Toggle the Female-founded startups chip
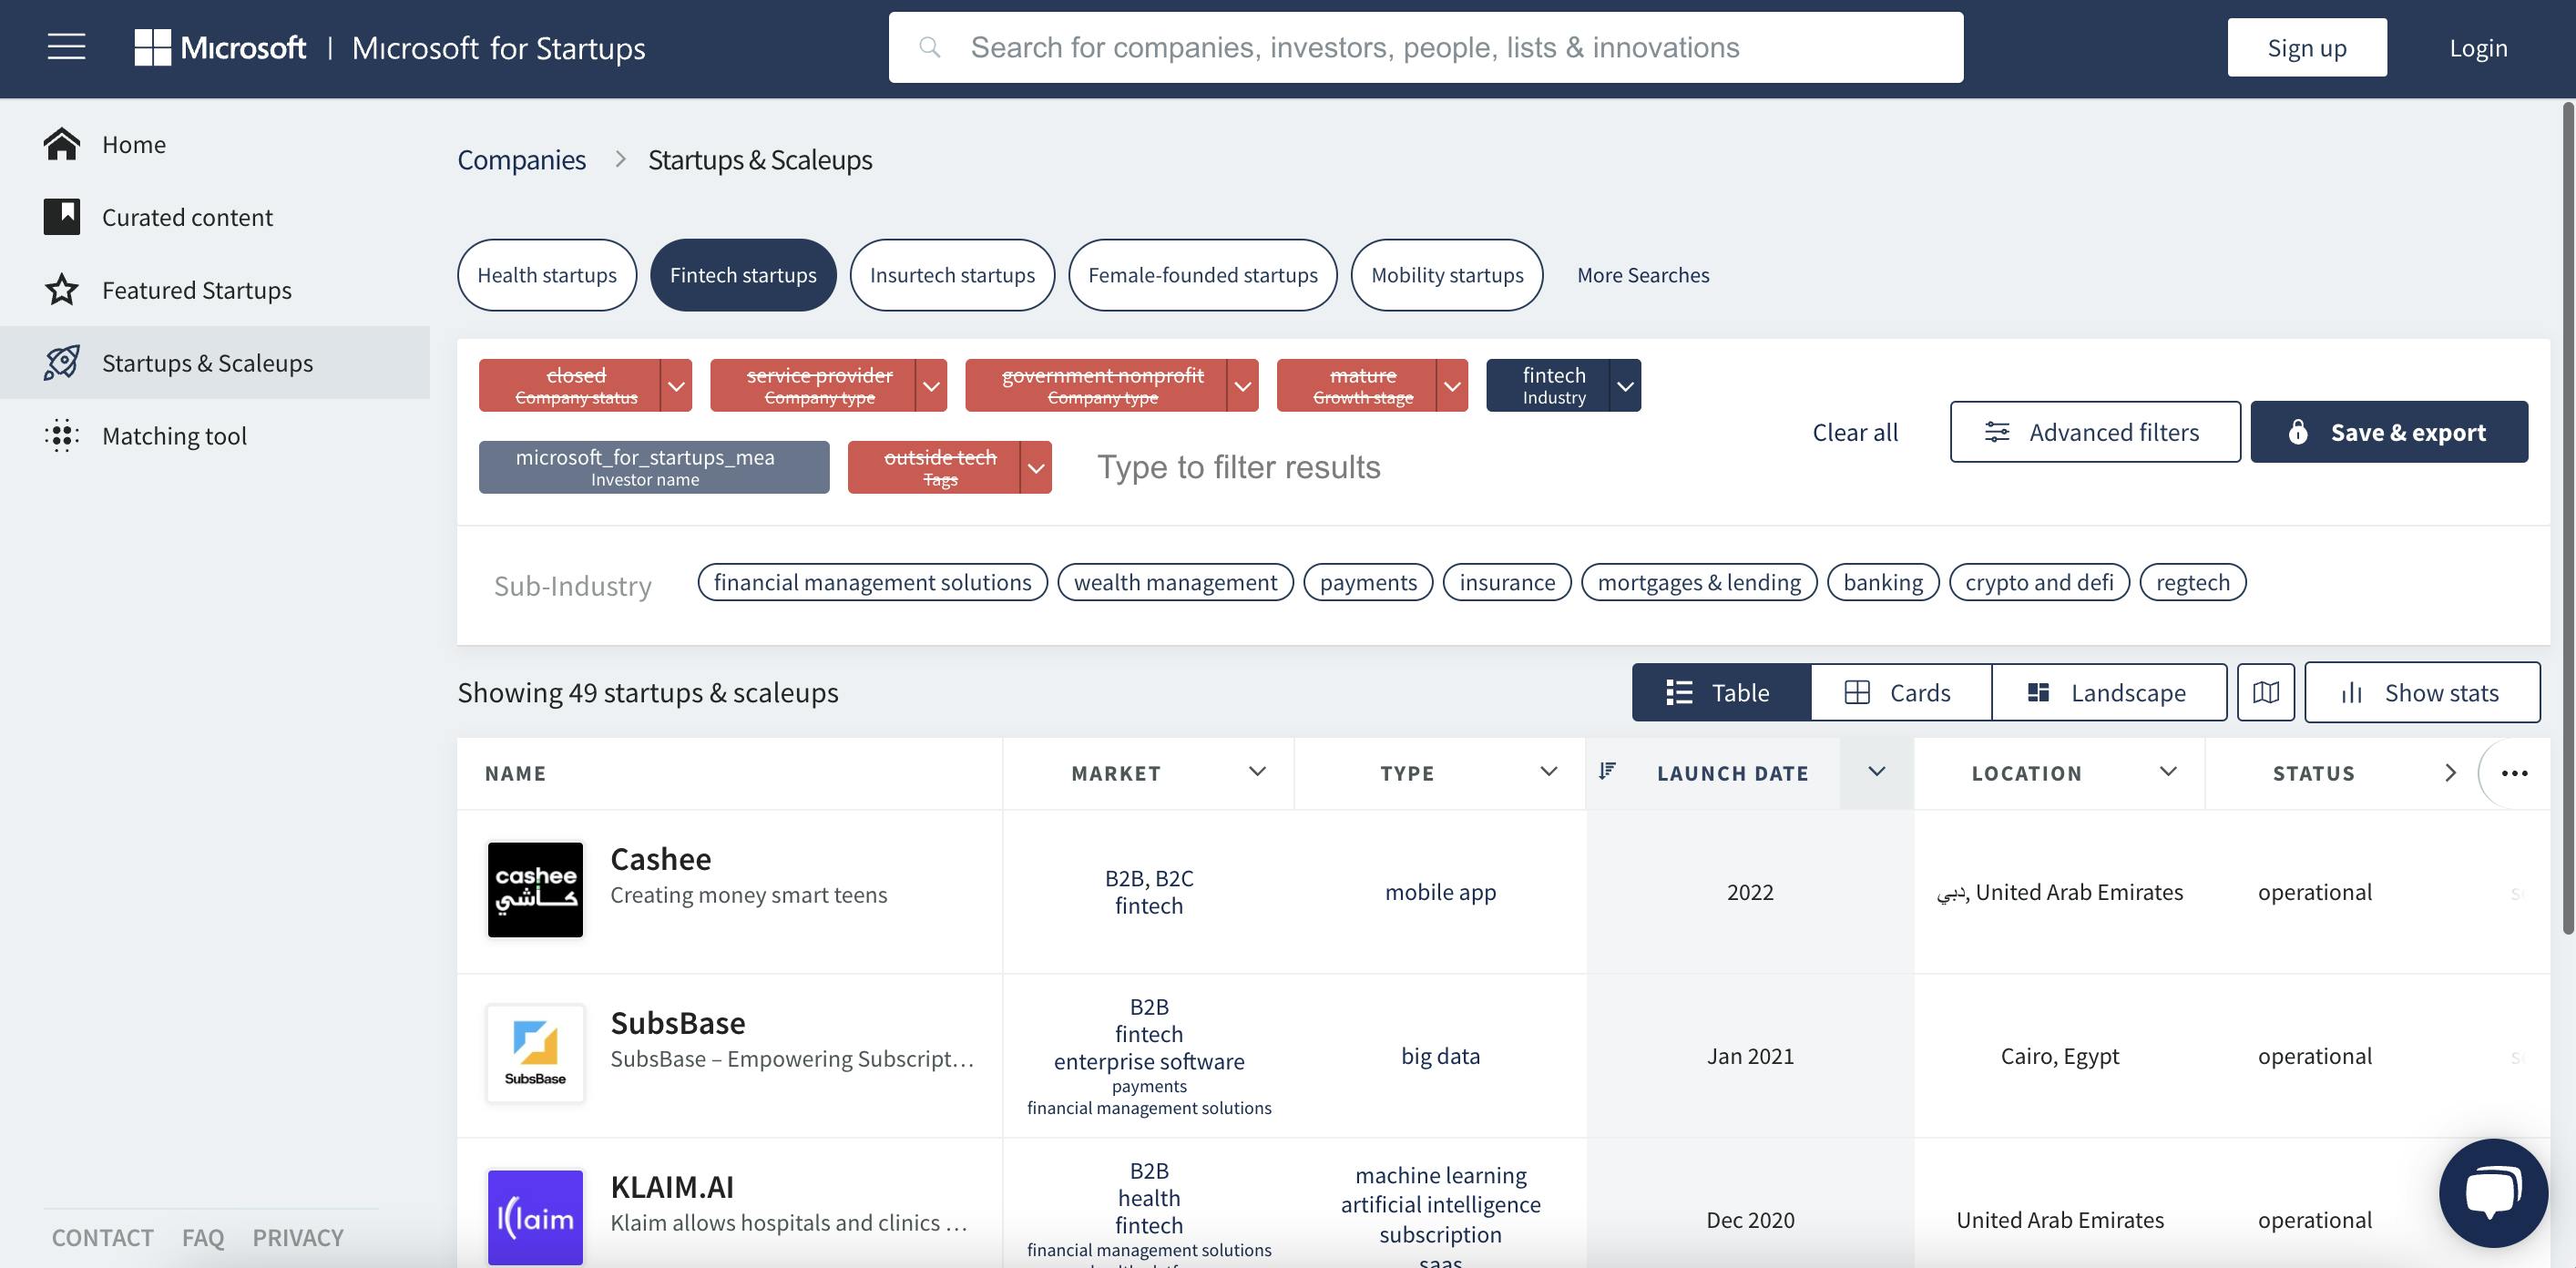Screen dimensions: 2576x1268 click(x=1203, y=275)
